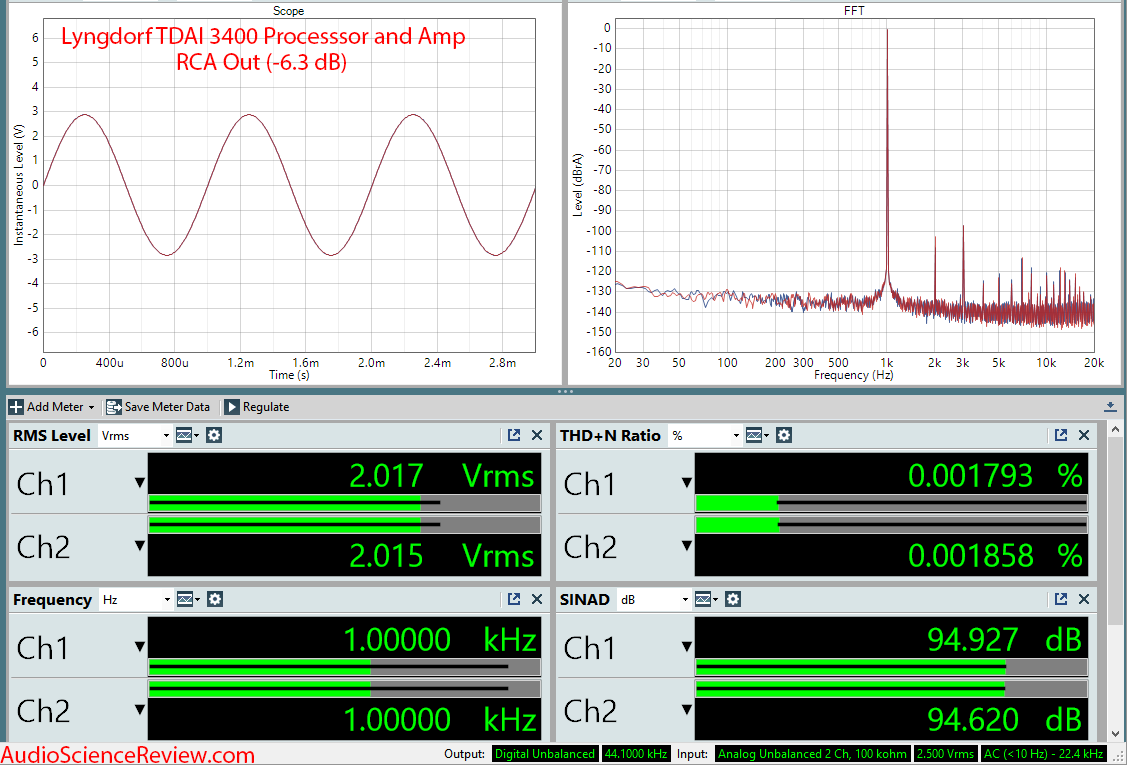This screenshot has width=1127, height=765.
Task: Click the Frequency meter settings gear
Action: (x=214, y=599)
